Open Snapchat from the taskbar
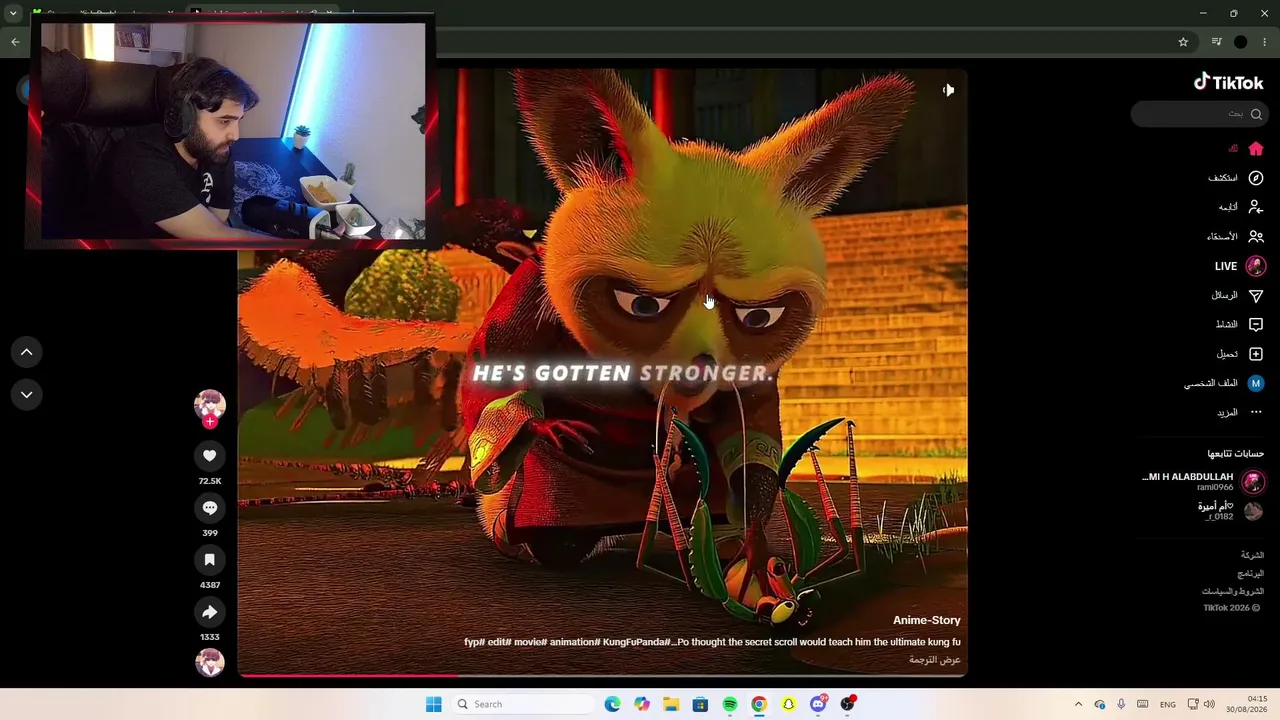1280x720 pixels. pos(788,704)
